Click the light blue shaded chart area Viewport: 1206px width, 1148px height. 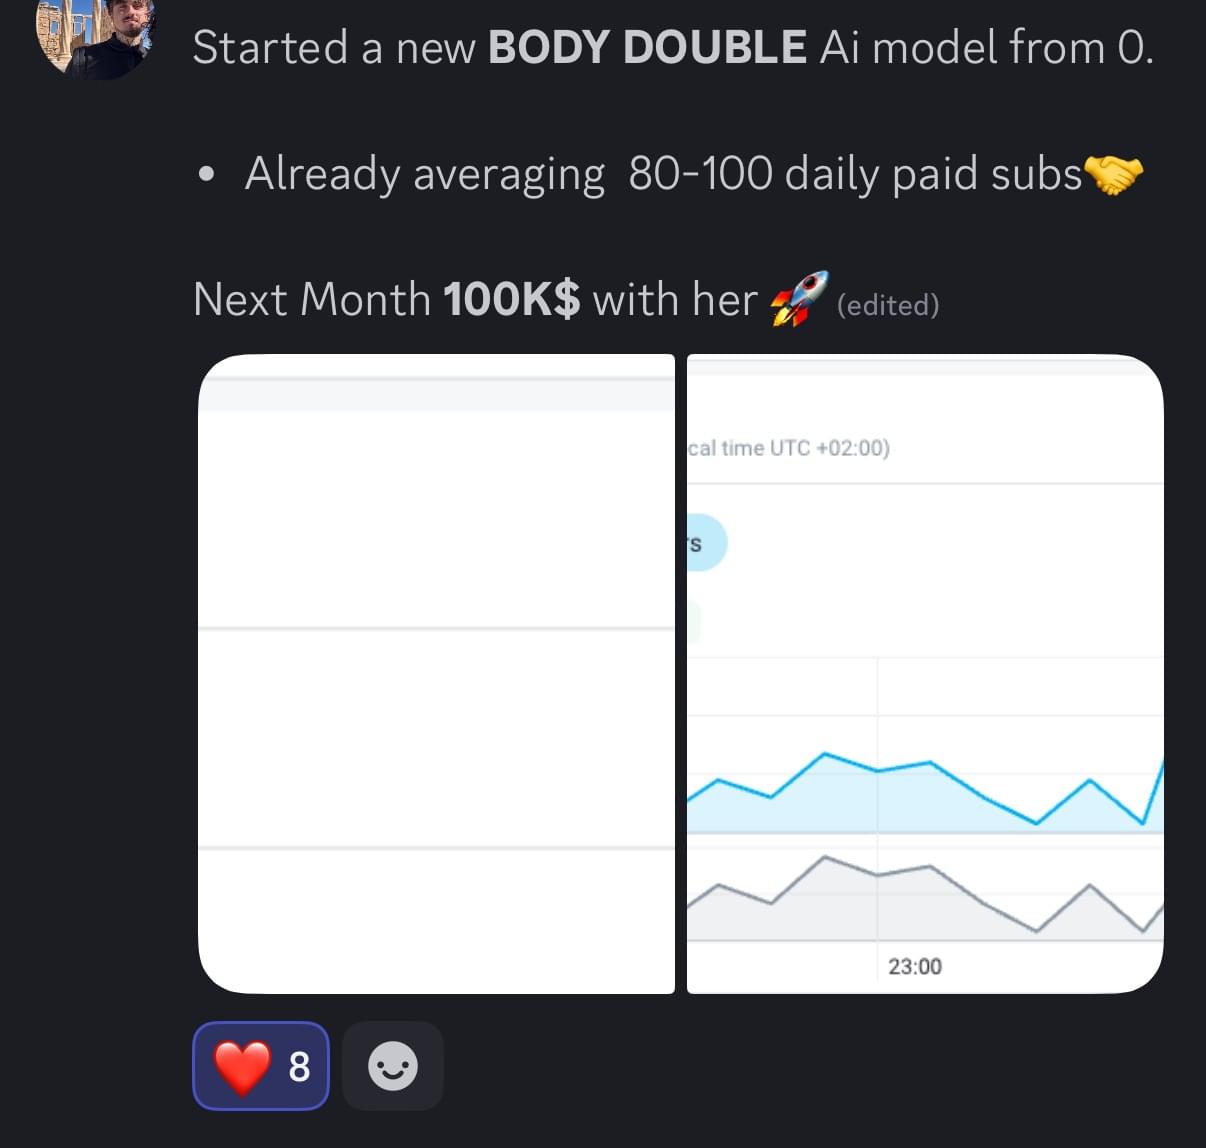(x=900, y=805)
